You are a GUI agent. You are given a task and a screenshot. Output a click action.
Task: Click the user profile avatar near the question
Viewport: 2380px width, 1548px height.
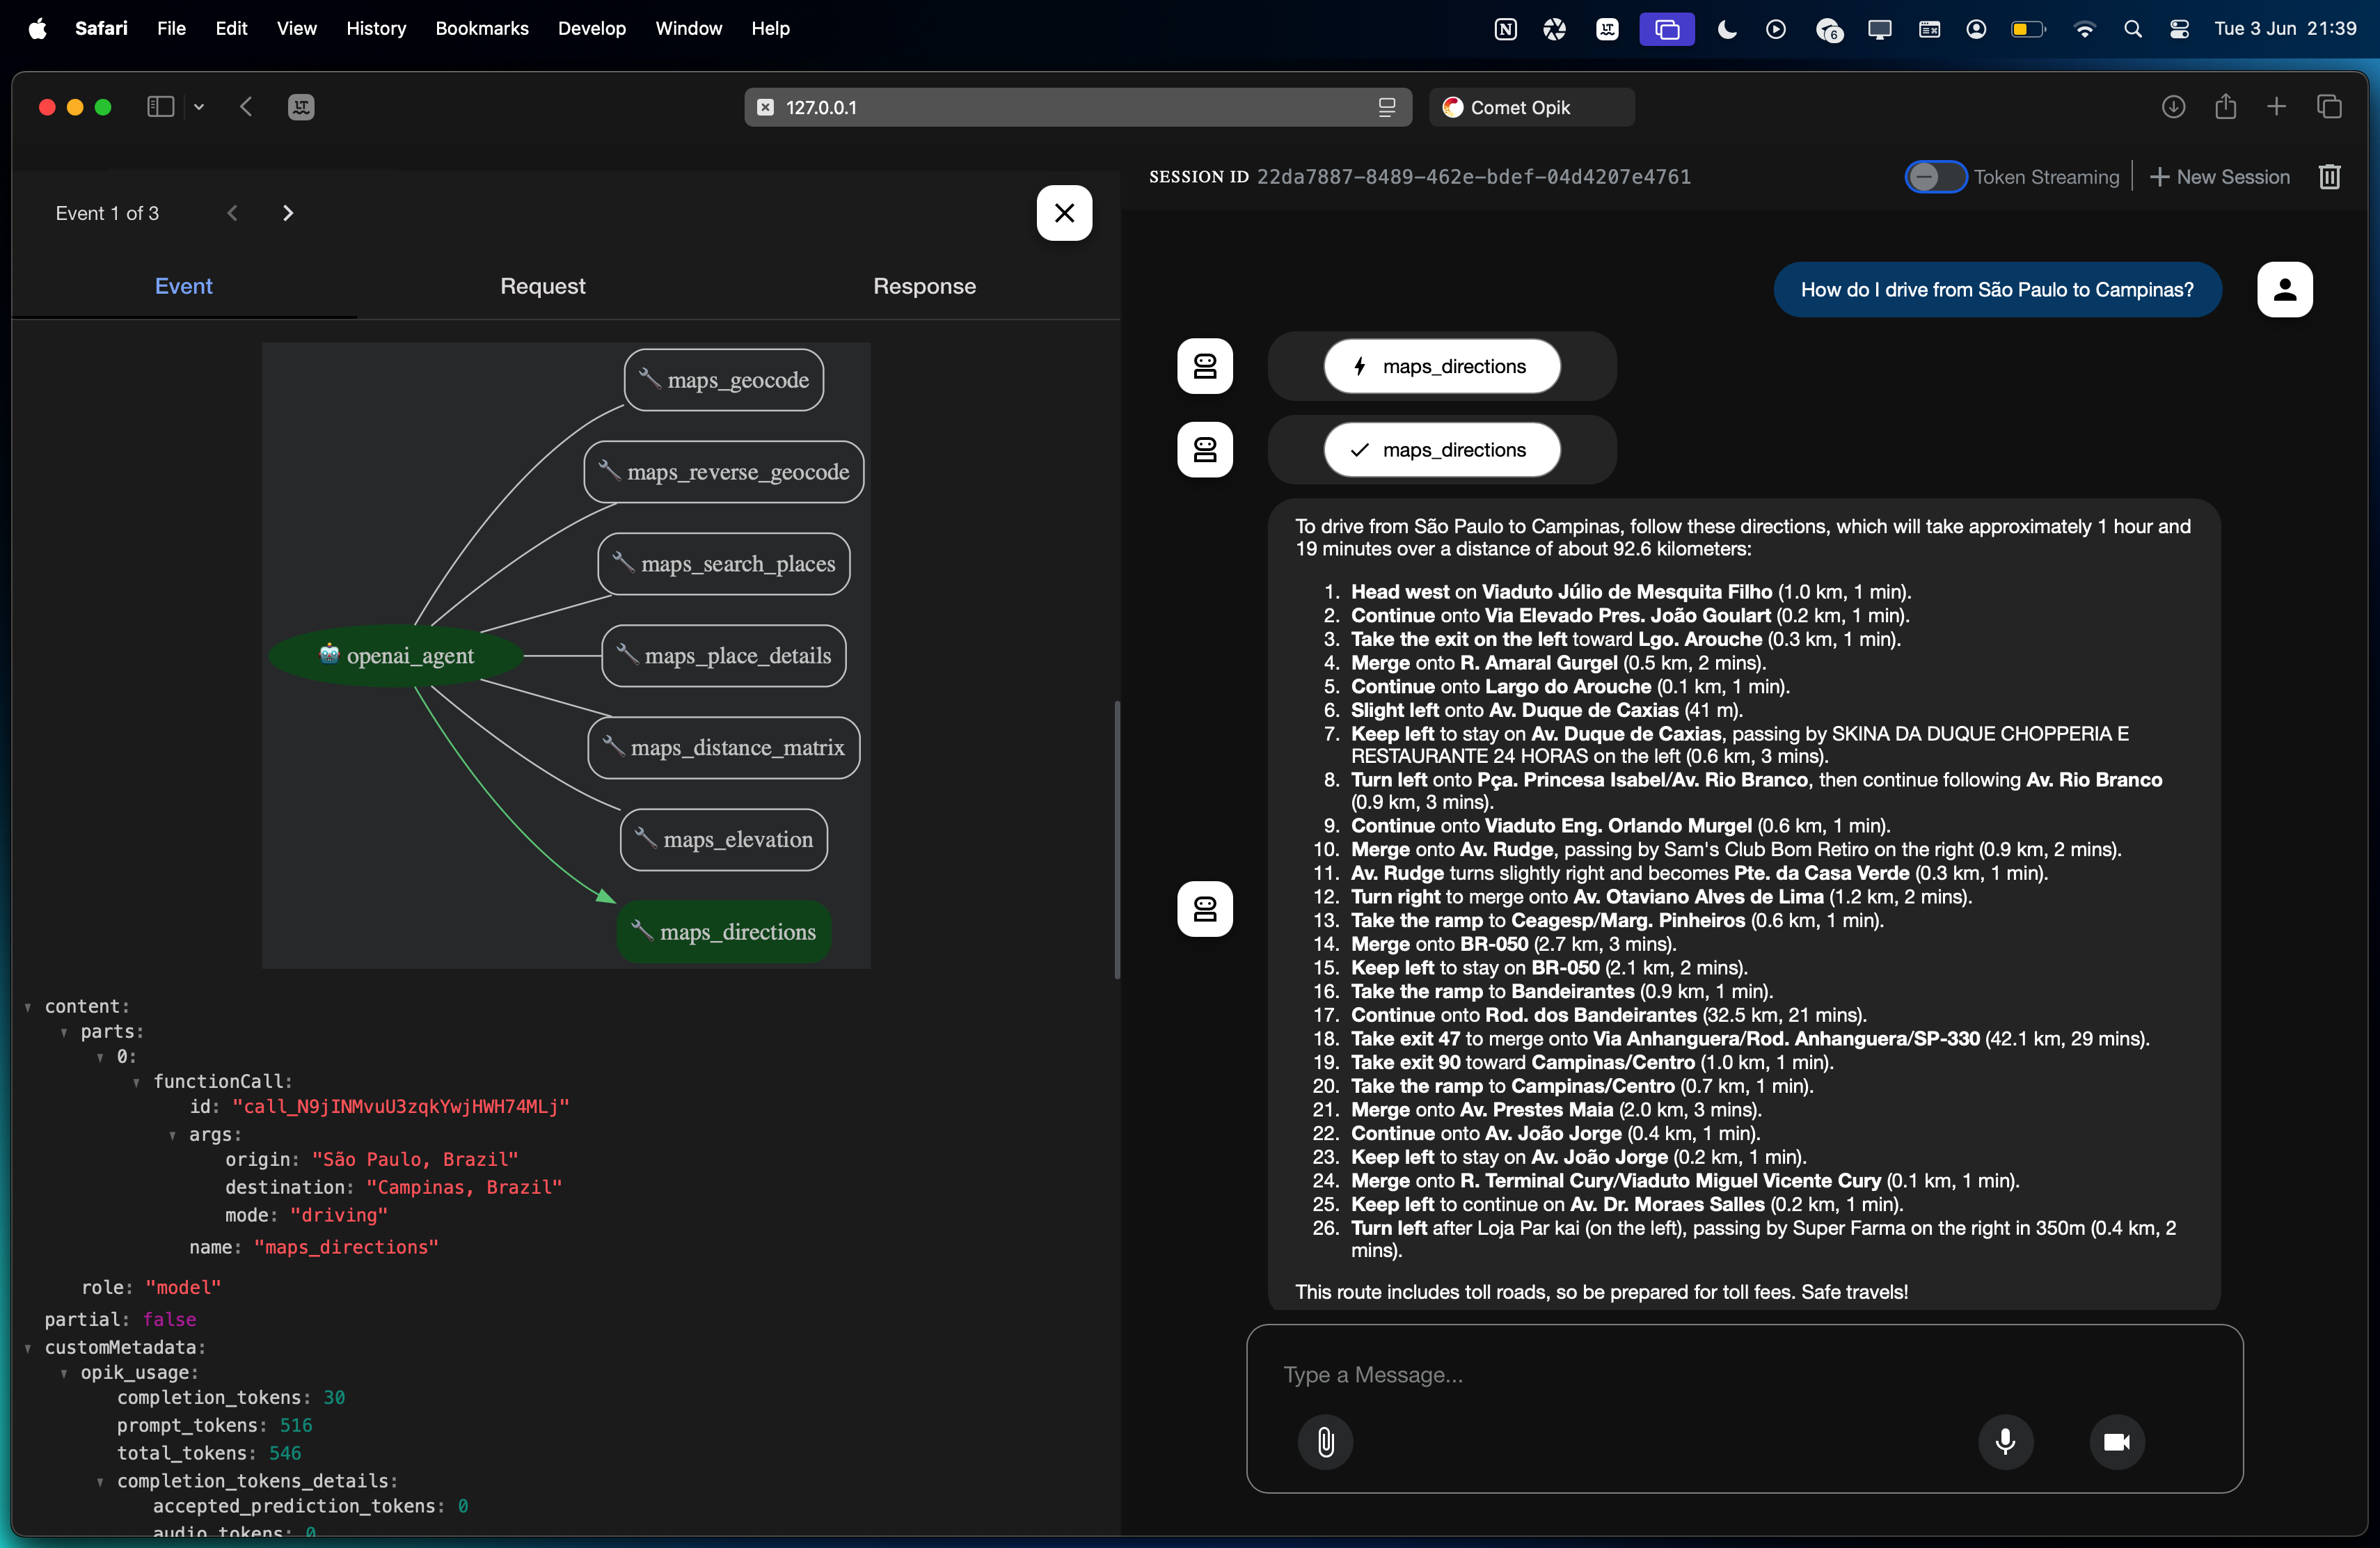pos(2286,289)
